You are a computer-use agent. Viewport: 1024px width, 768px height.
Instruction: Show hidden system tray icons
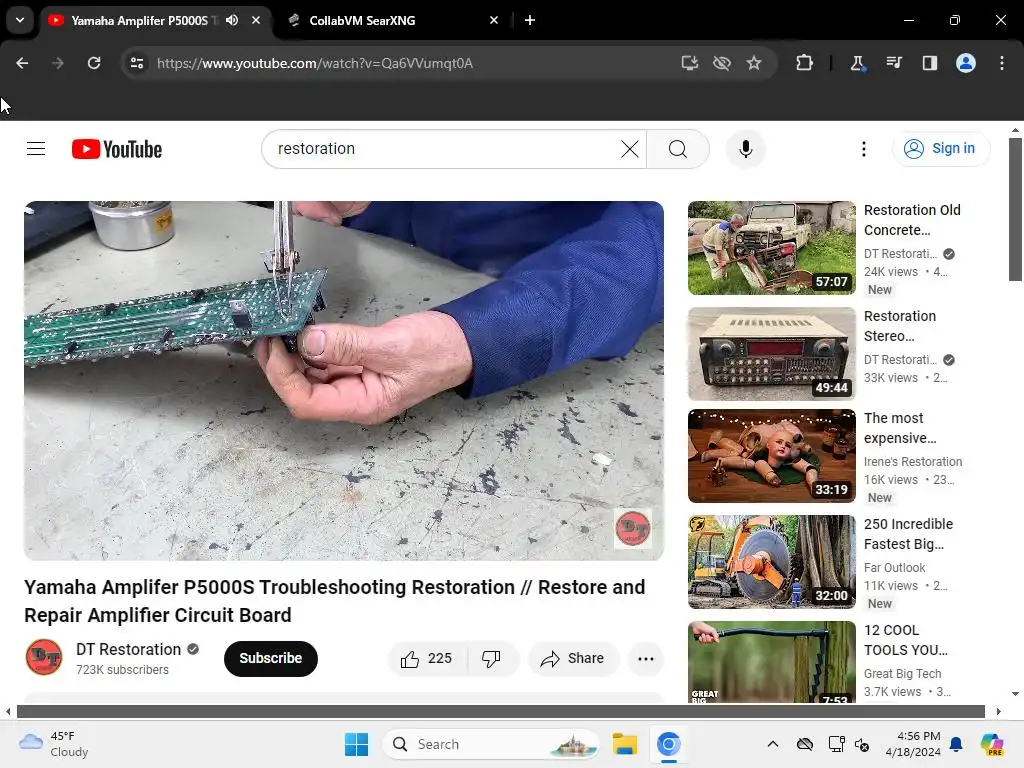[773, 744]
